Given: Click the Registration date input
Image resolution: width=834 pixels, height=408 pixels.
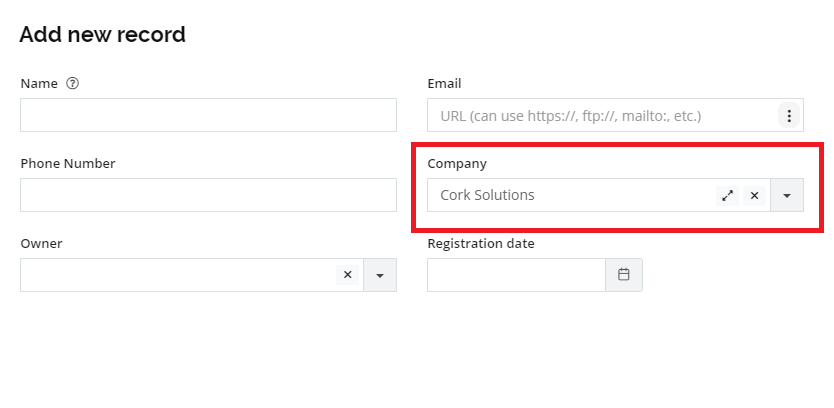Looking at the screenshot, I should pyautogui.click(x=516, y=275).
